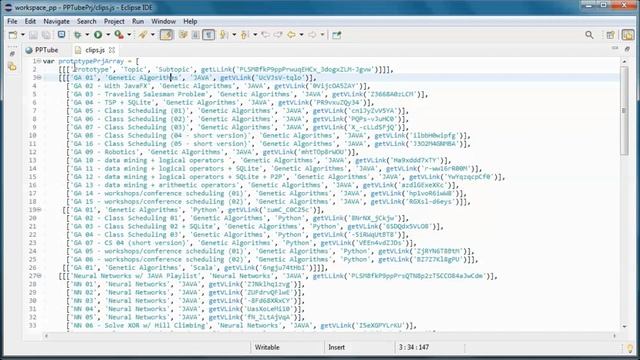
Task: Open the Search menu
Action: (x=87, y=21)
